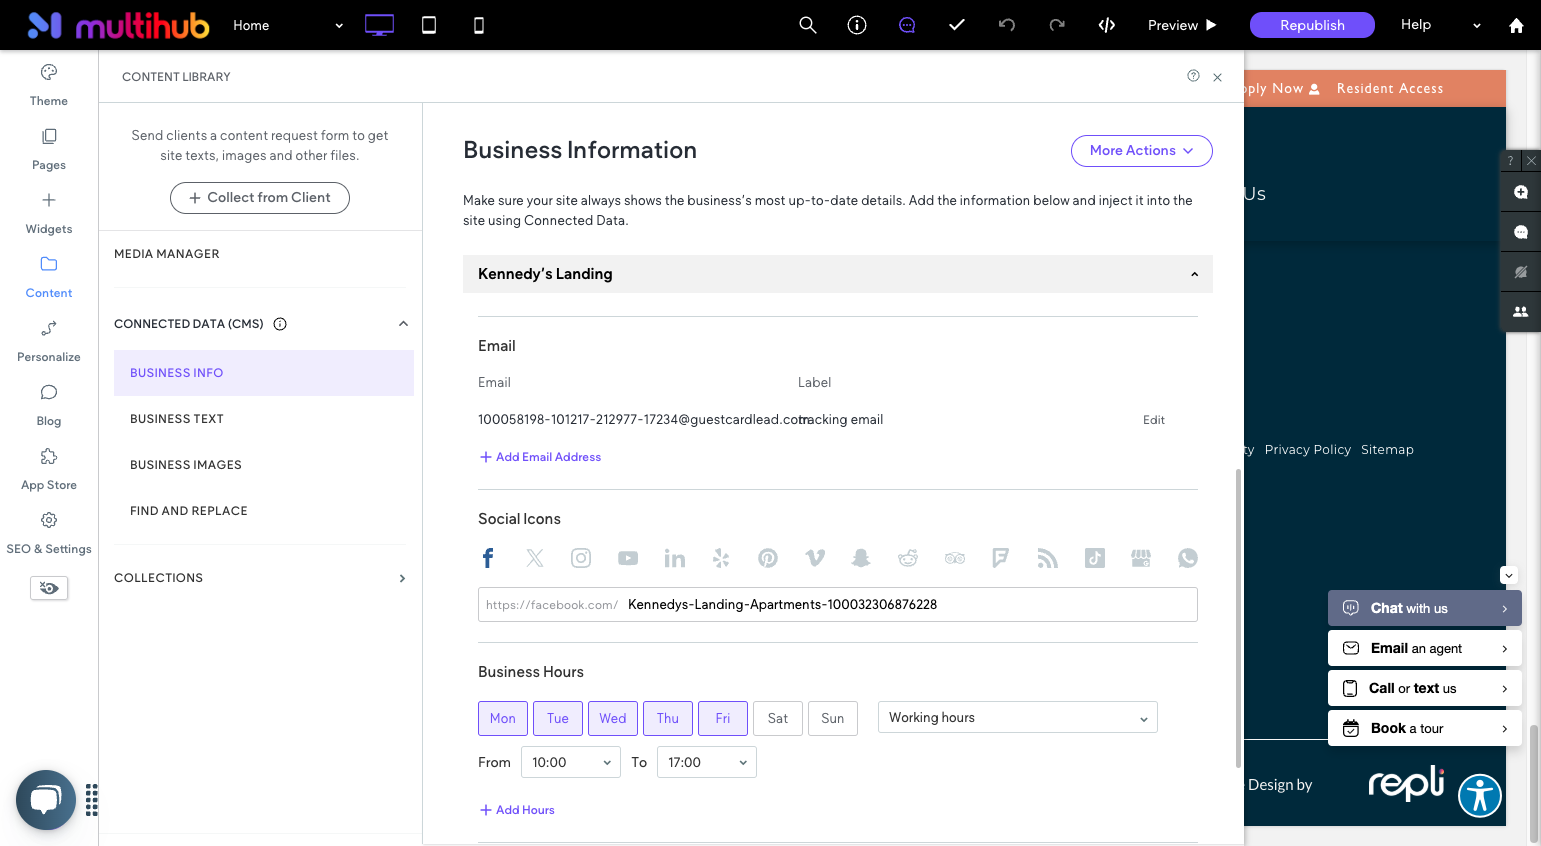
Task: Switch to mobile view icon
Action: tap(479, 25)
